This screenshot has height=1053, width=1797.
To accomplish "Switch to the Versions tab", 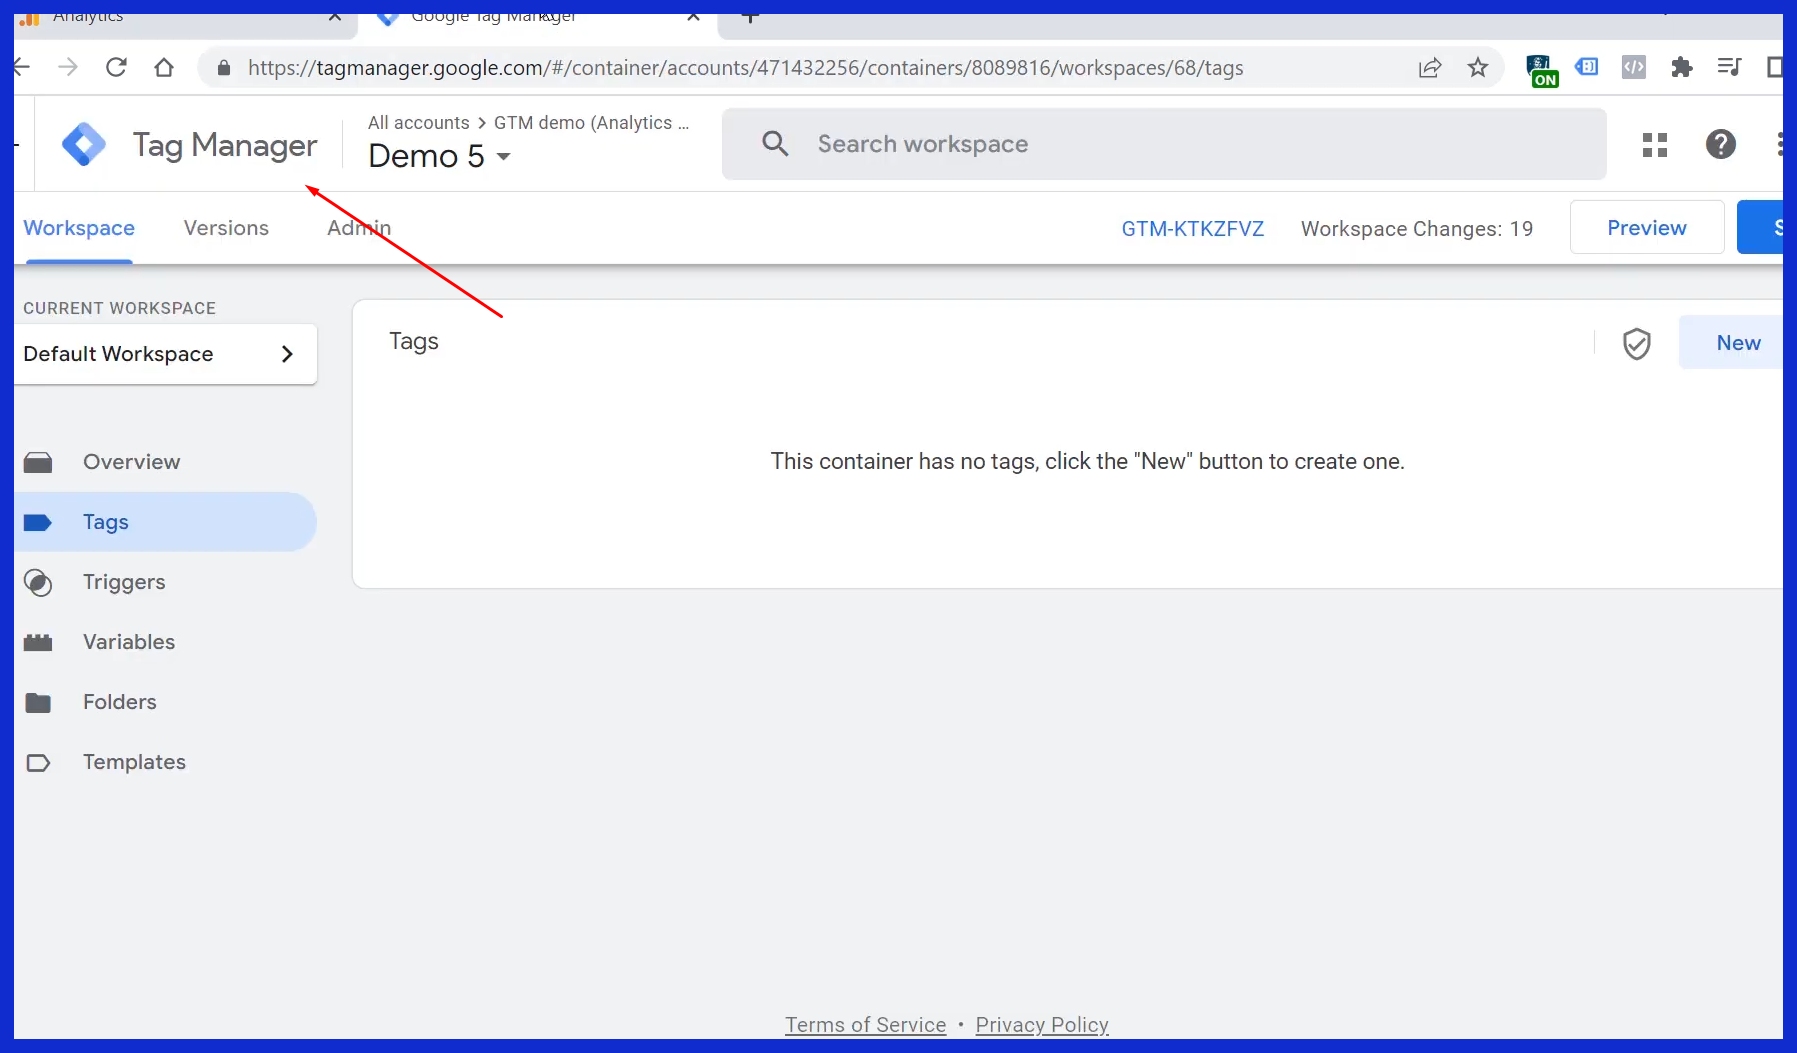I will coord(226,228).
